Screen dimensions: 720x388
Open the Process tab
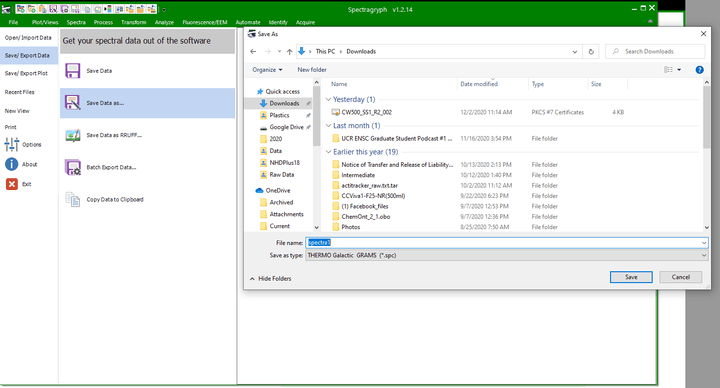[x=103, y=22]
